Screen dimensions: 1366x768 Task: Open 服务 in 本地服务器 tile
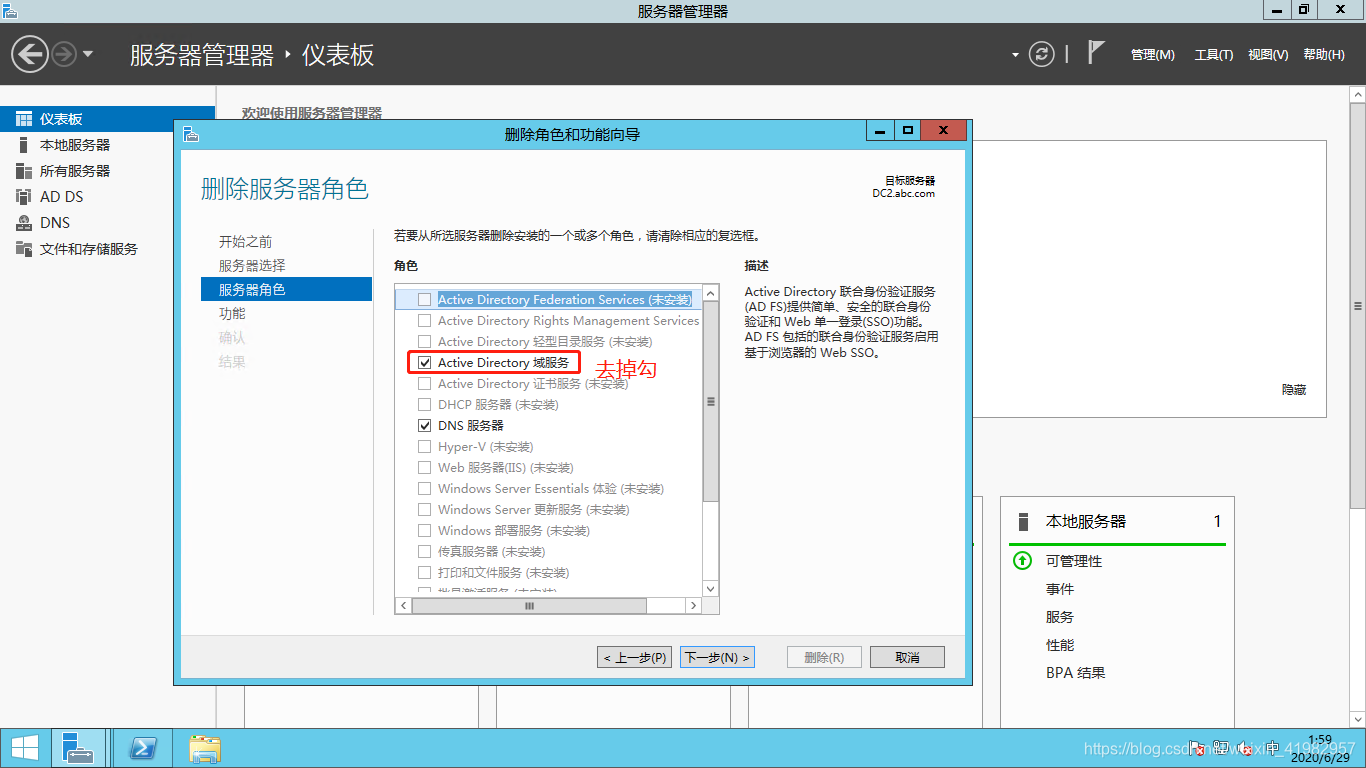pyautogui.click(x=1060, y=617)
